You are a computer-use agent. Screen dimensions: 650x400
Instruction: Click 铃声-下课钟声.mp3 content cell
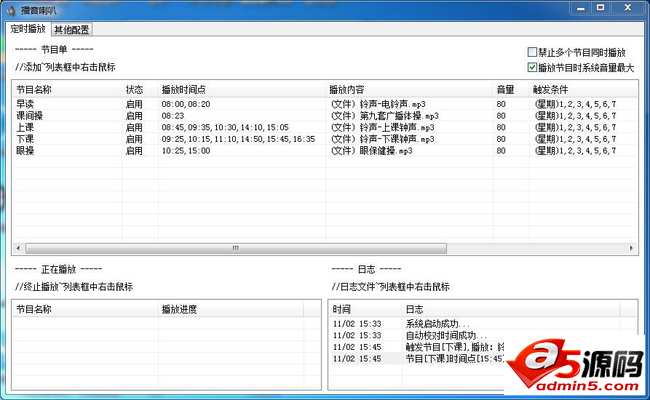(382, 139)
